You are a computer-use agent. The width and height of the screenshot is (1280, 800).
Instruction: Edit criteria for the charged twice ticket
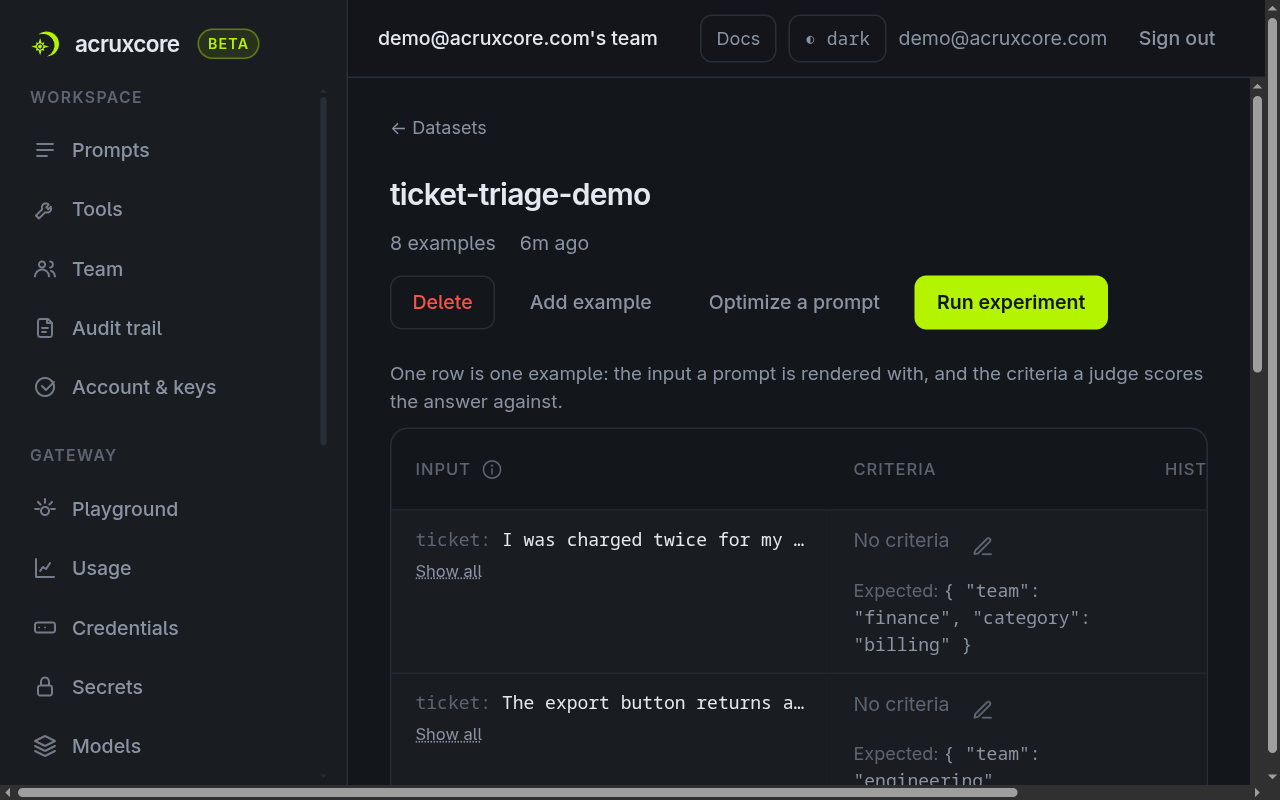pos(983,546)
